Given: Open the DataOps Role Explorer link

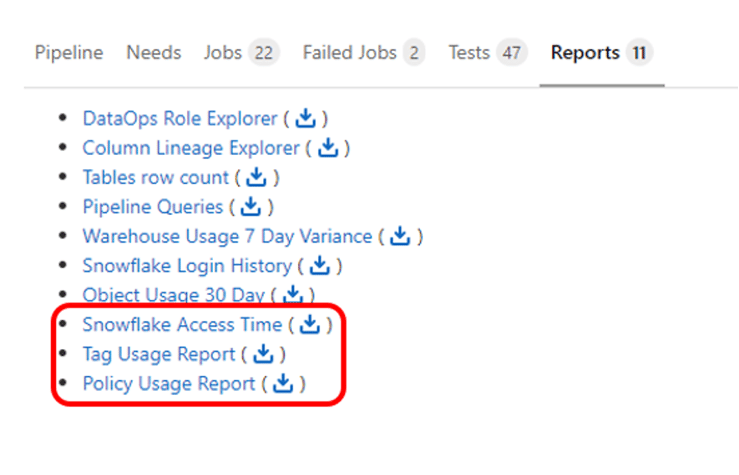Looking at the screenshot, I should tap(180, 119).
